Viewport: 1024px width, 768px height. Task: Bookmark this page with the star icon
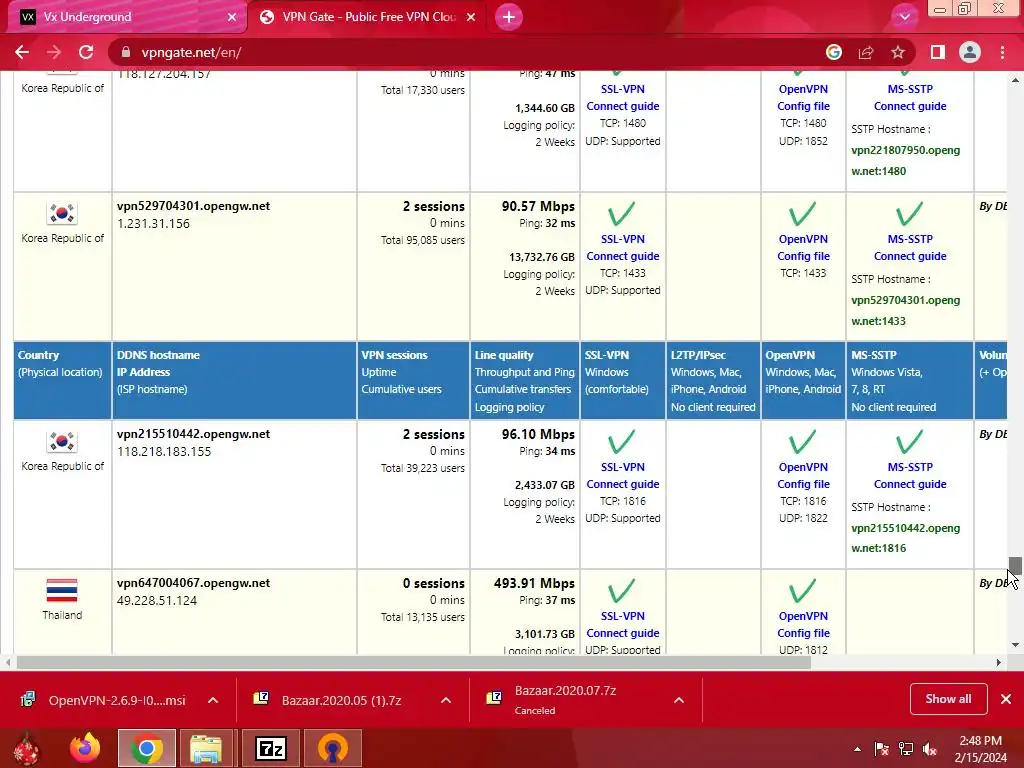tap(898, 52)
